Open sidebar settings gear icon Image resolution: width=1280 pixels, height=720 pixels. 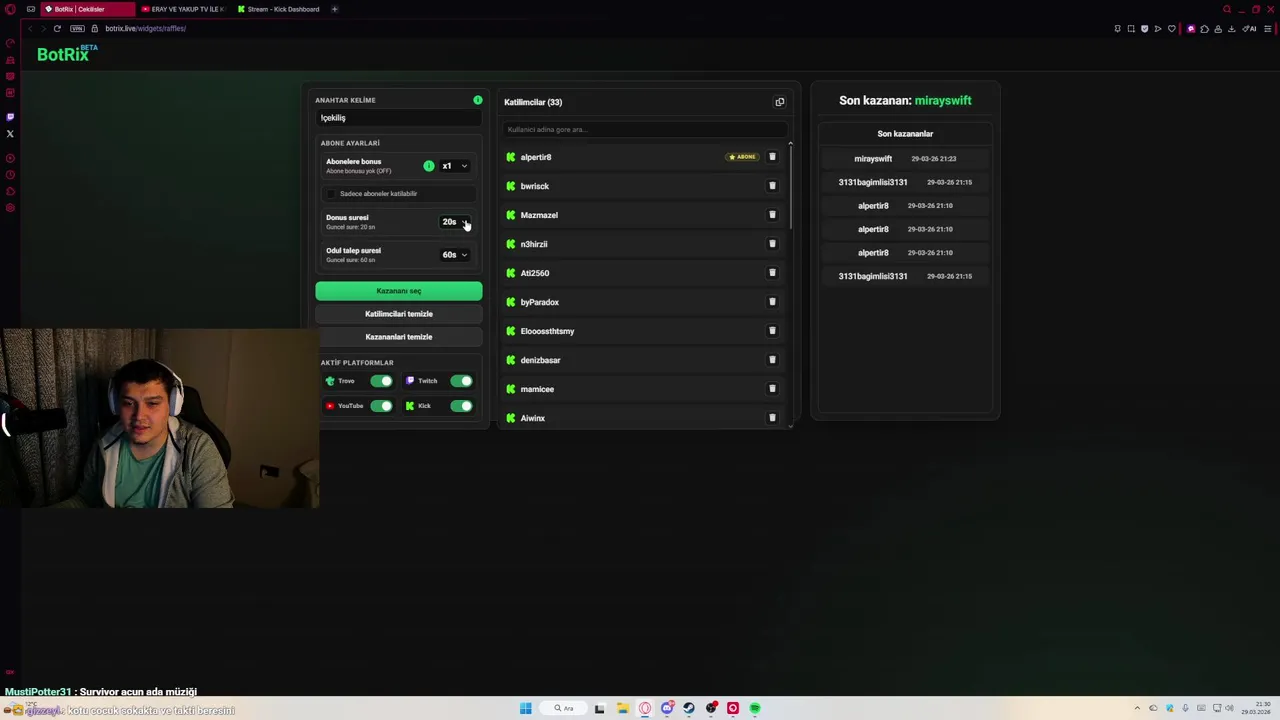click(x=10, y=208)
